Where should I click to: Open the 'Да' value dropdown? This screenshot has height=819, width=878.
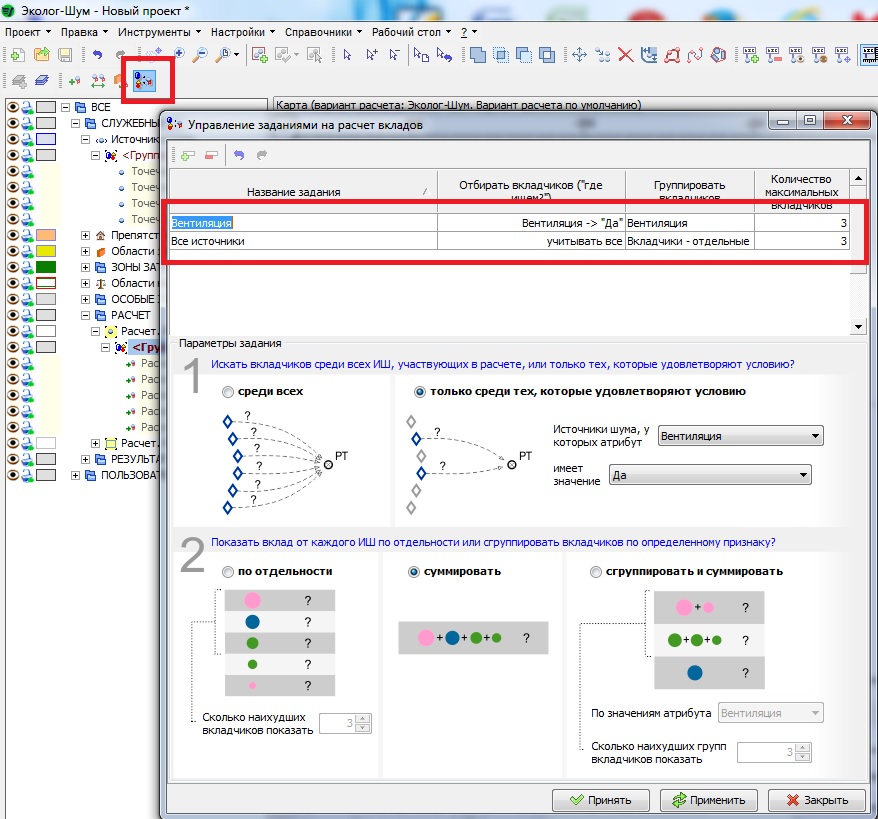709,476
